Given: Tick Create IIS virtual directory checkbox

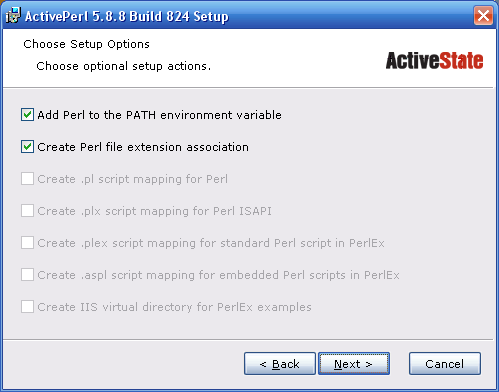Looking at the screenshot, I should [27, 307].
